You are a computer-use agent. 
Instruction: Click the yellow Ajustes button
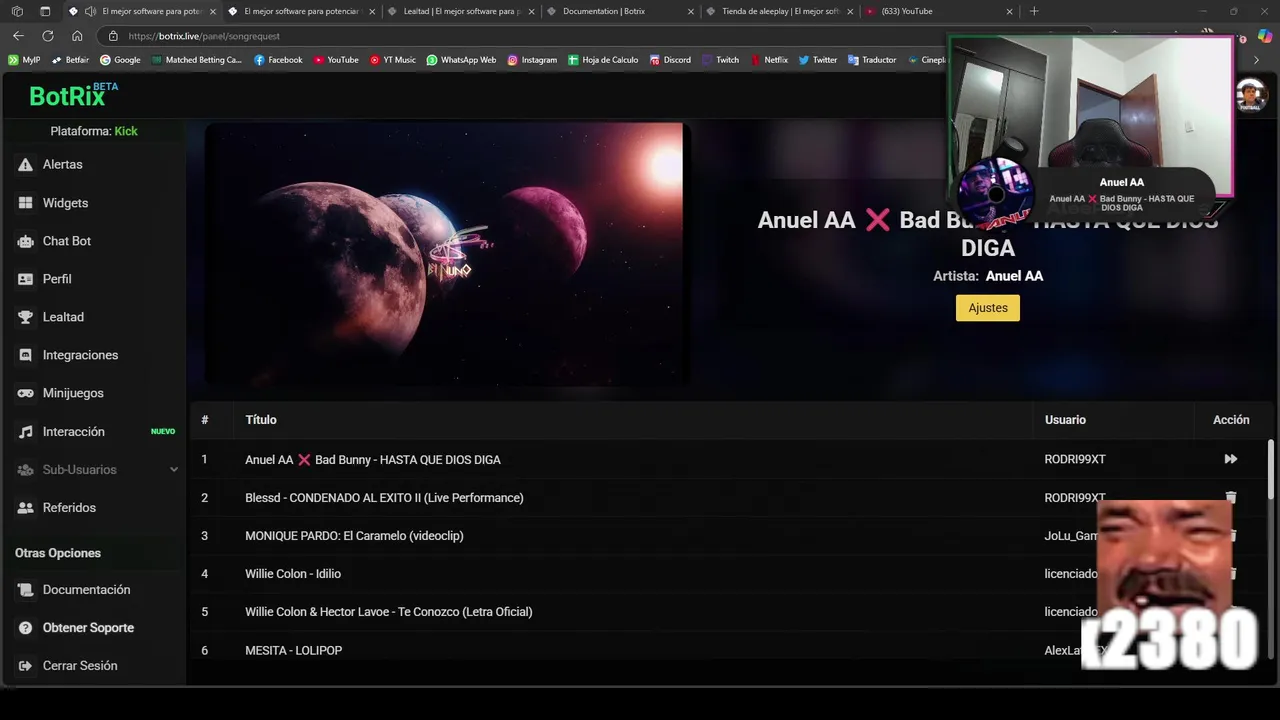pos(988,308)
